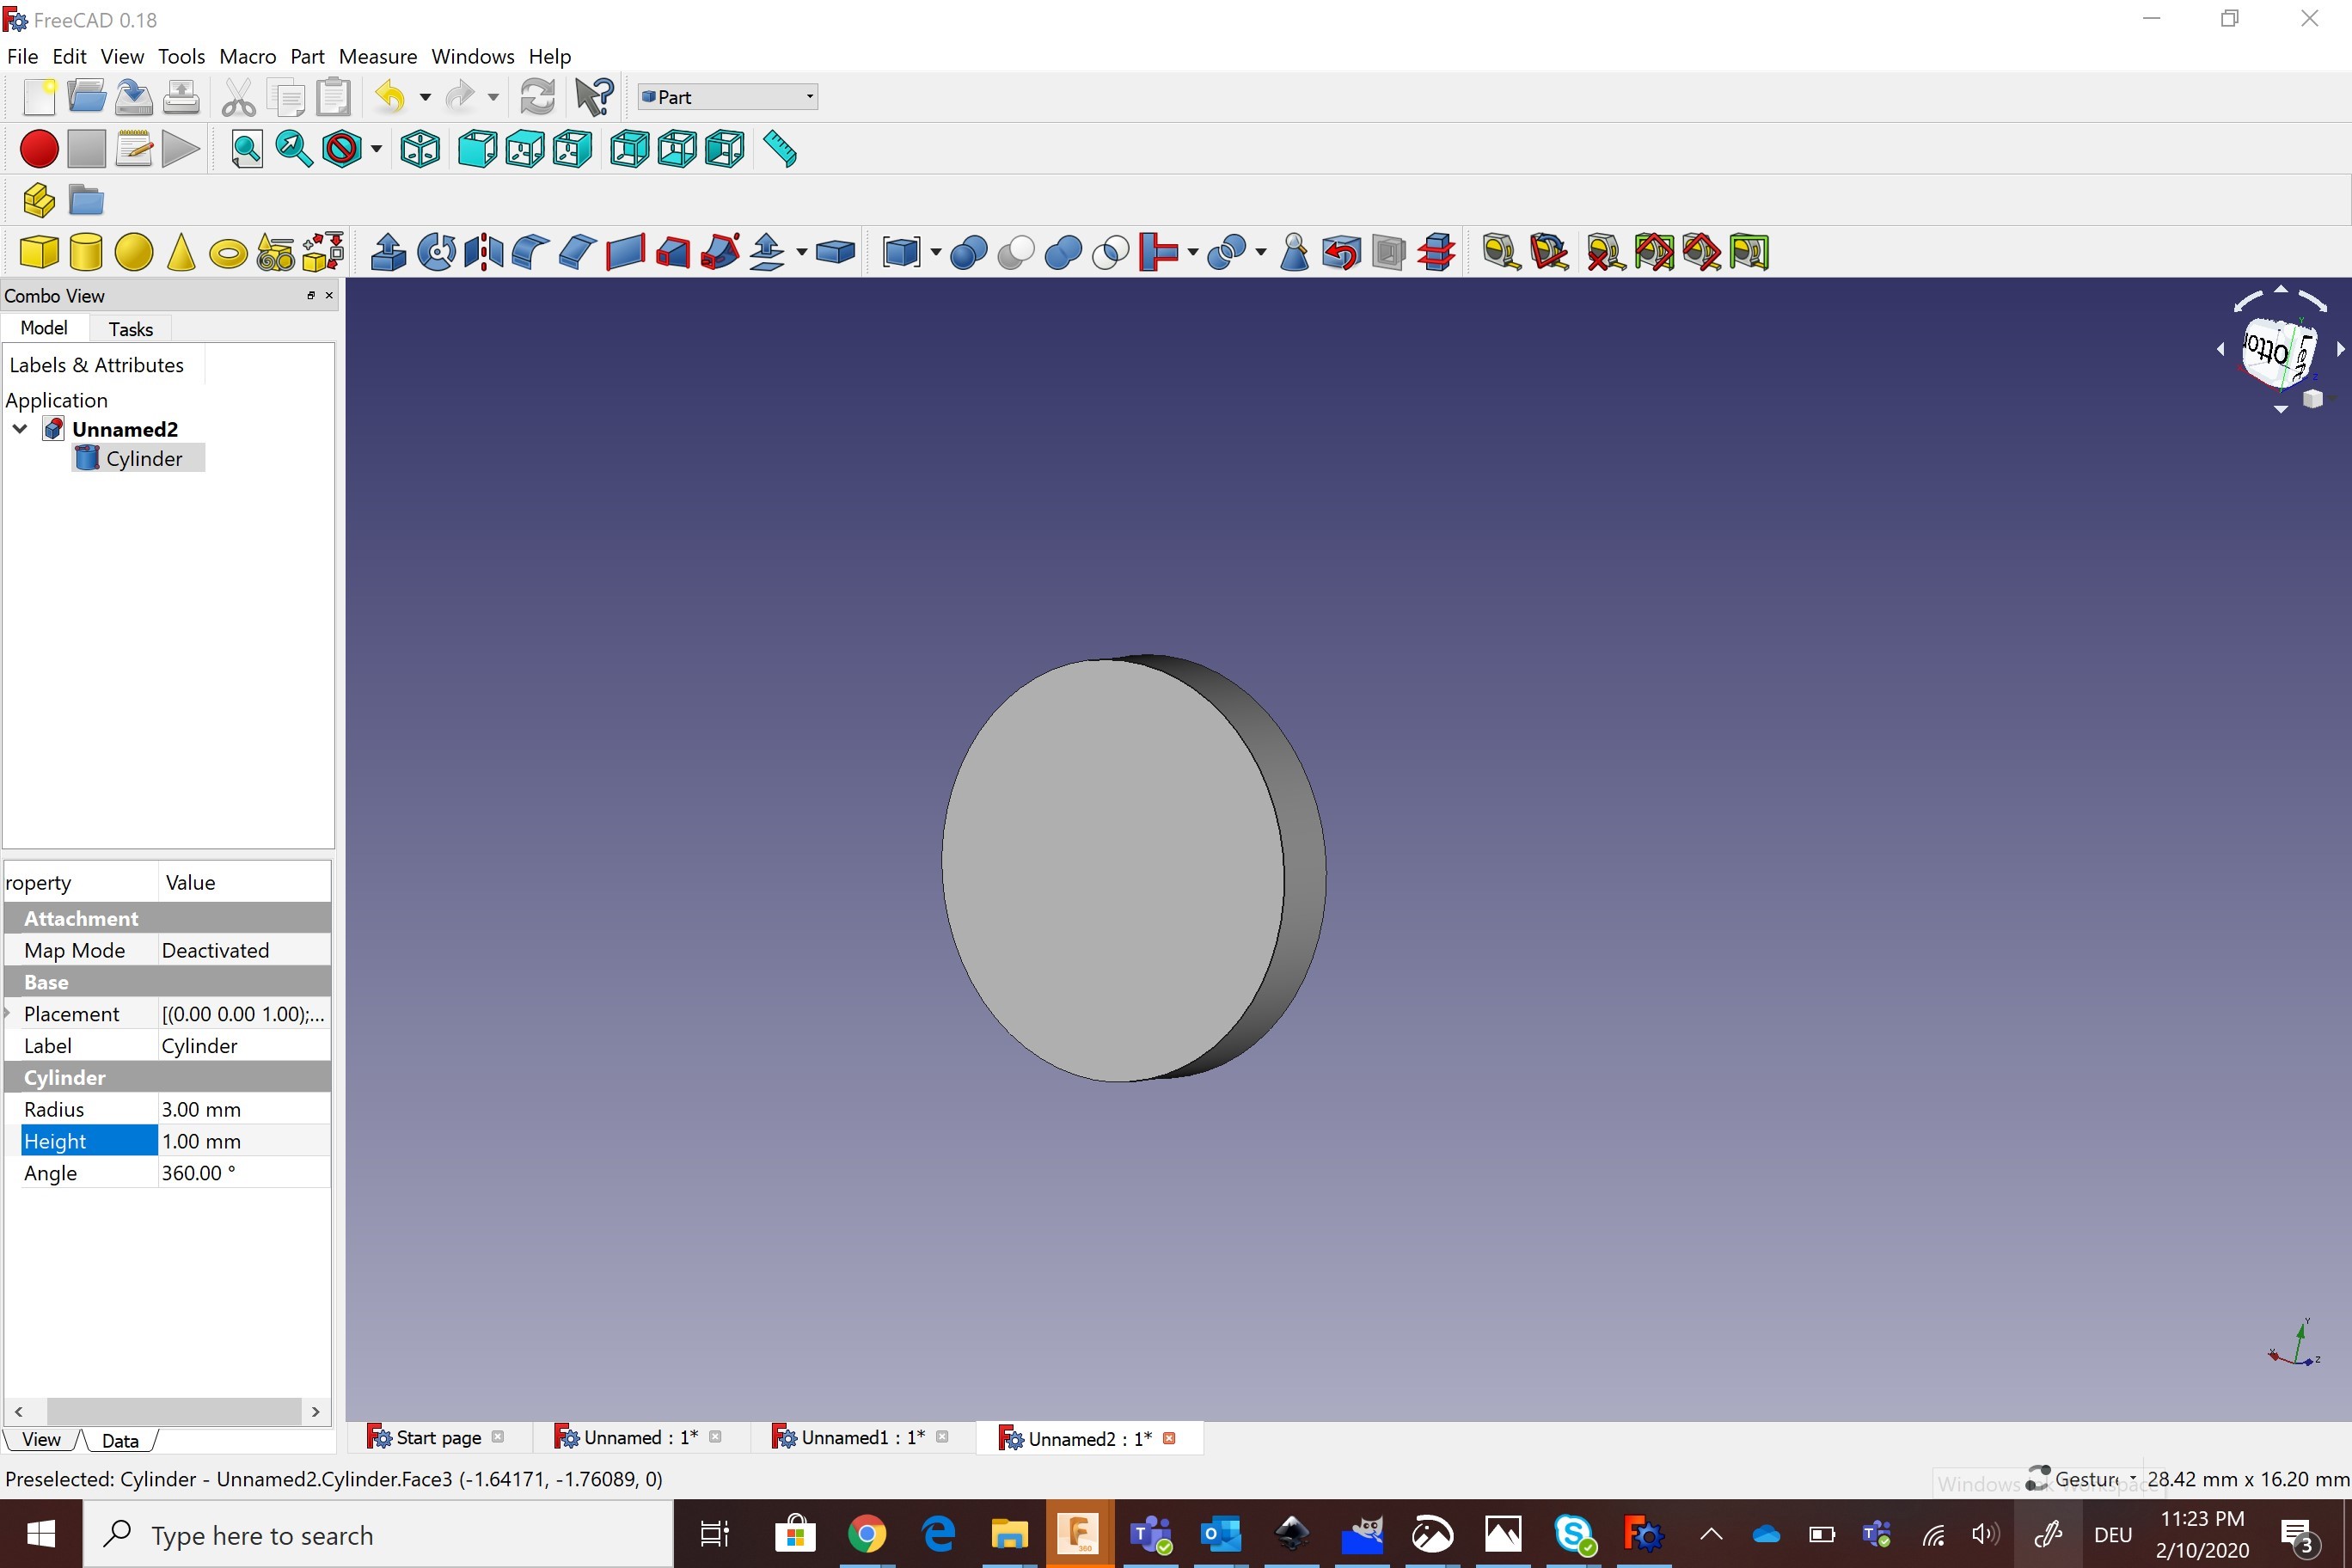
Task: Expand the Placement property
Action: (x=9, y=1013)
